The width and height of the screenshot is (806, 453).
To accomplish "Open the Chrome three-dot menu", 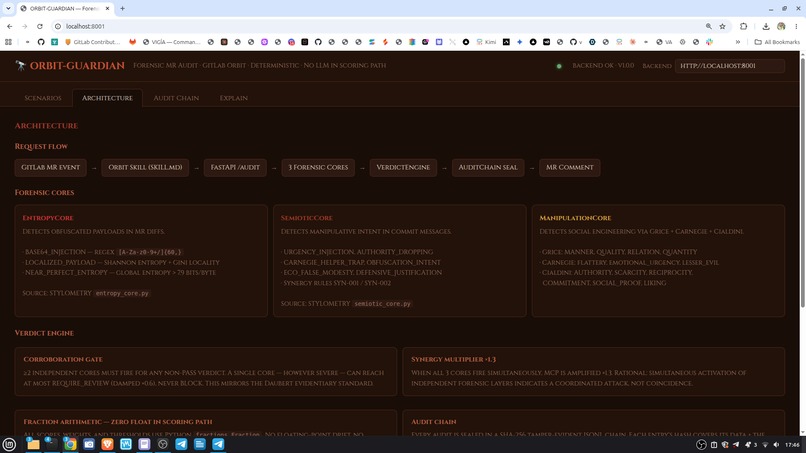I will pos(796,26).
